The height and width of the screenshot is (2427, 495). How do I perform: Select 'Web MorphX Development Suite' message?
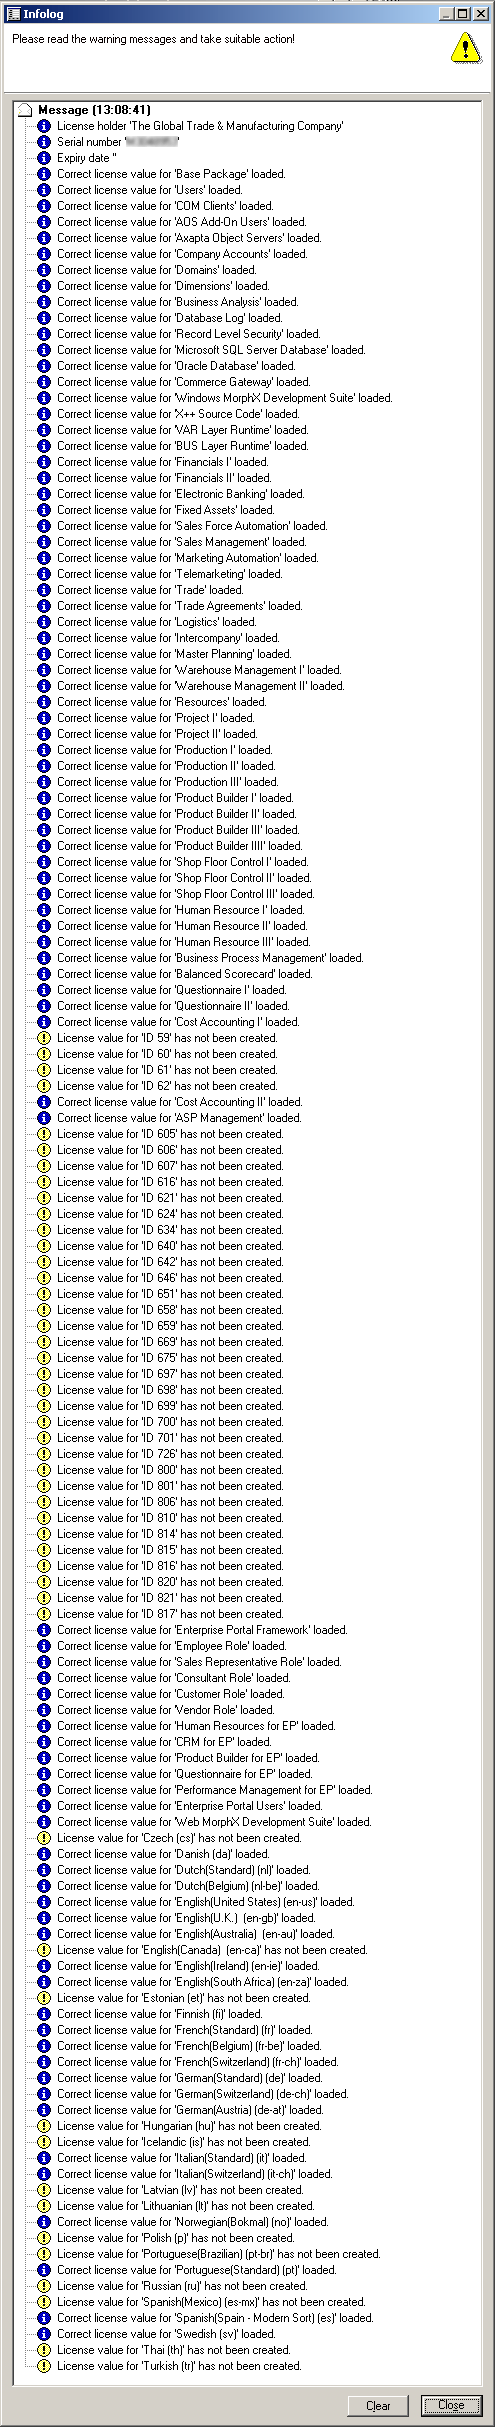coord(214,1822)
